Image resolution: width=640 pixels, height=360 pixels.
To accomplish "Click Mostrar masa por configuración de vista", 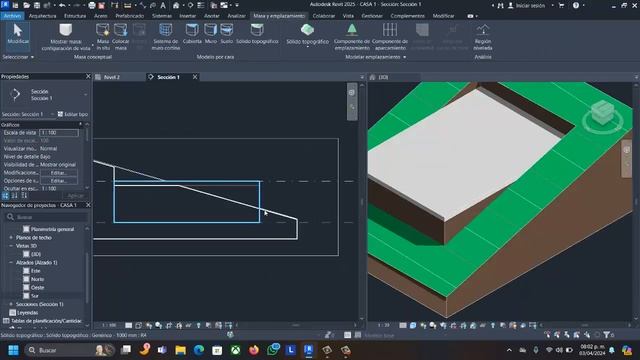I will (x=66, y=37).
